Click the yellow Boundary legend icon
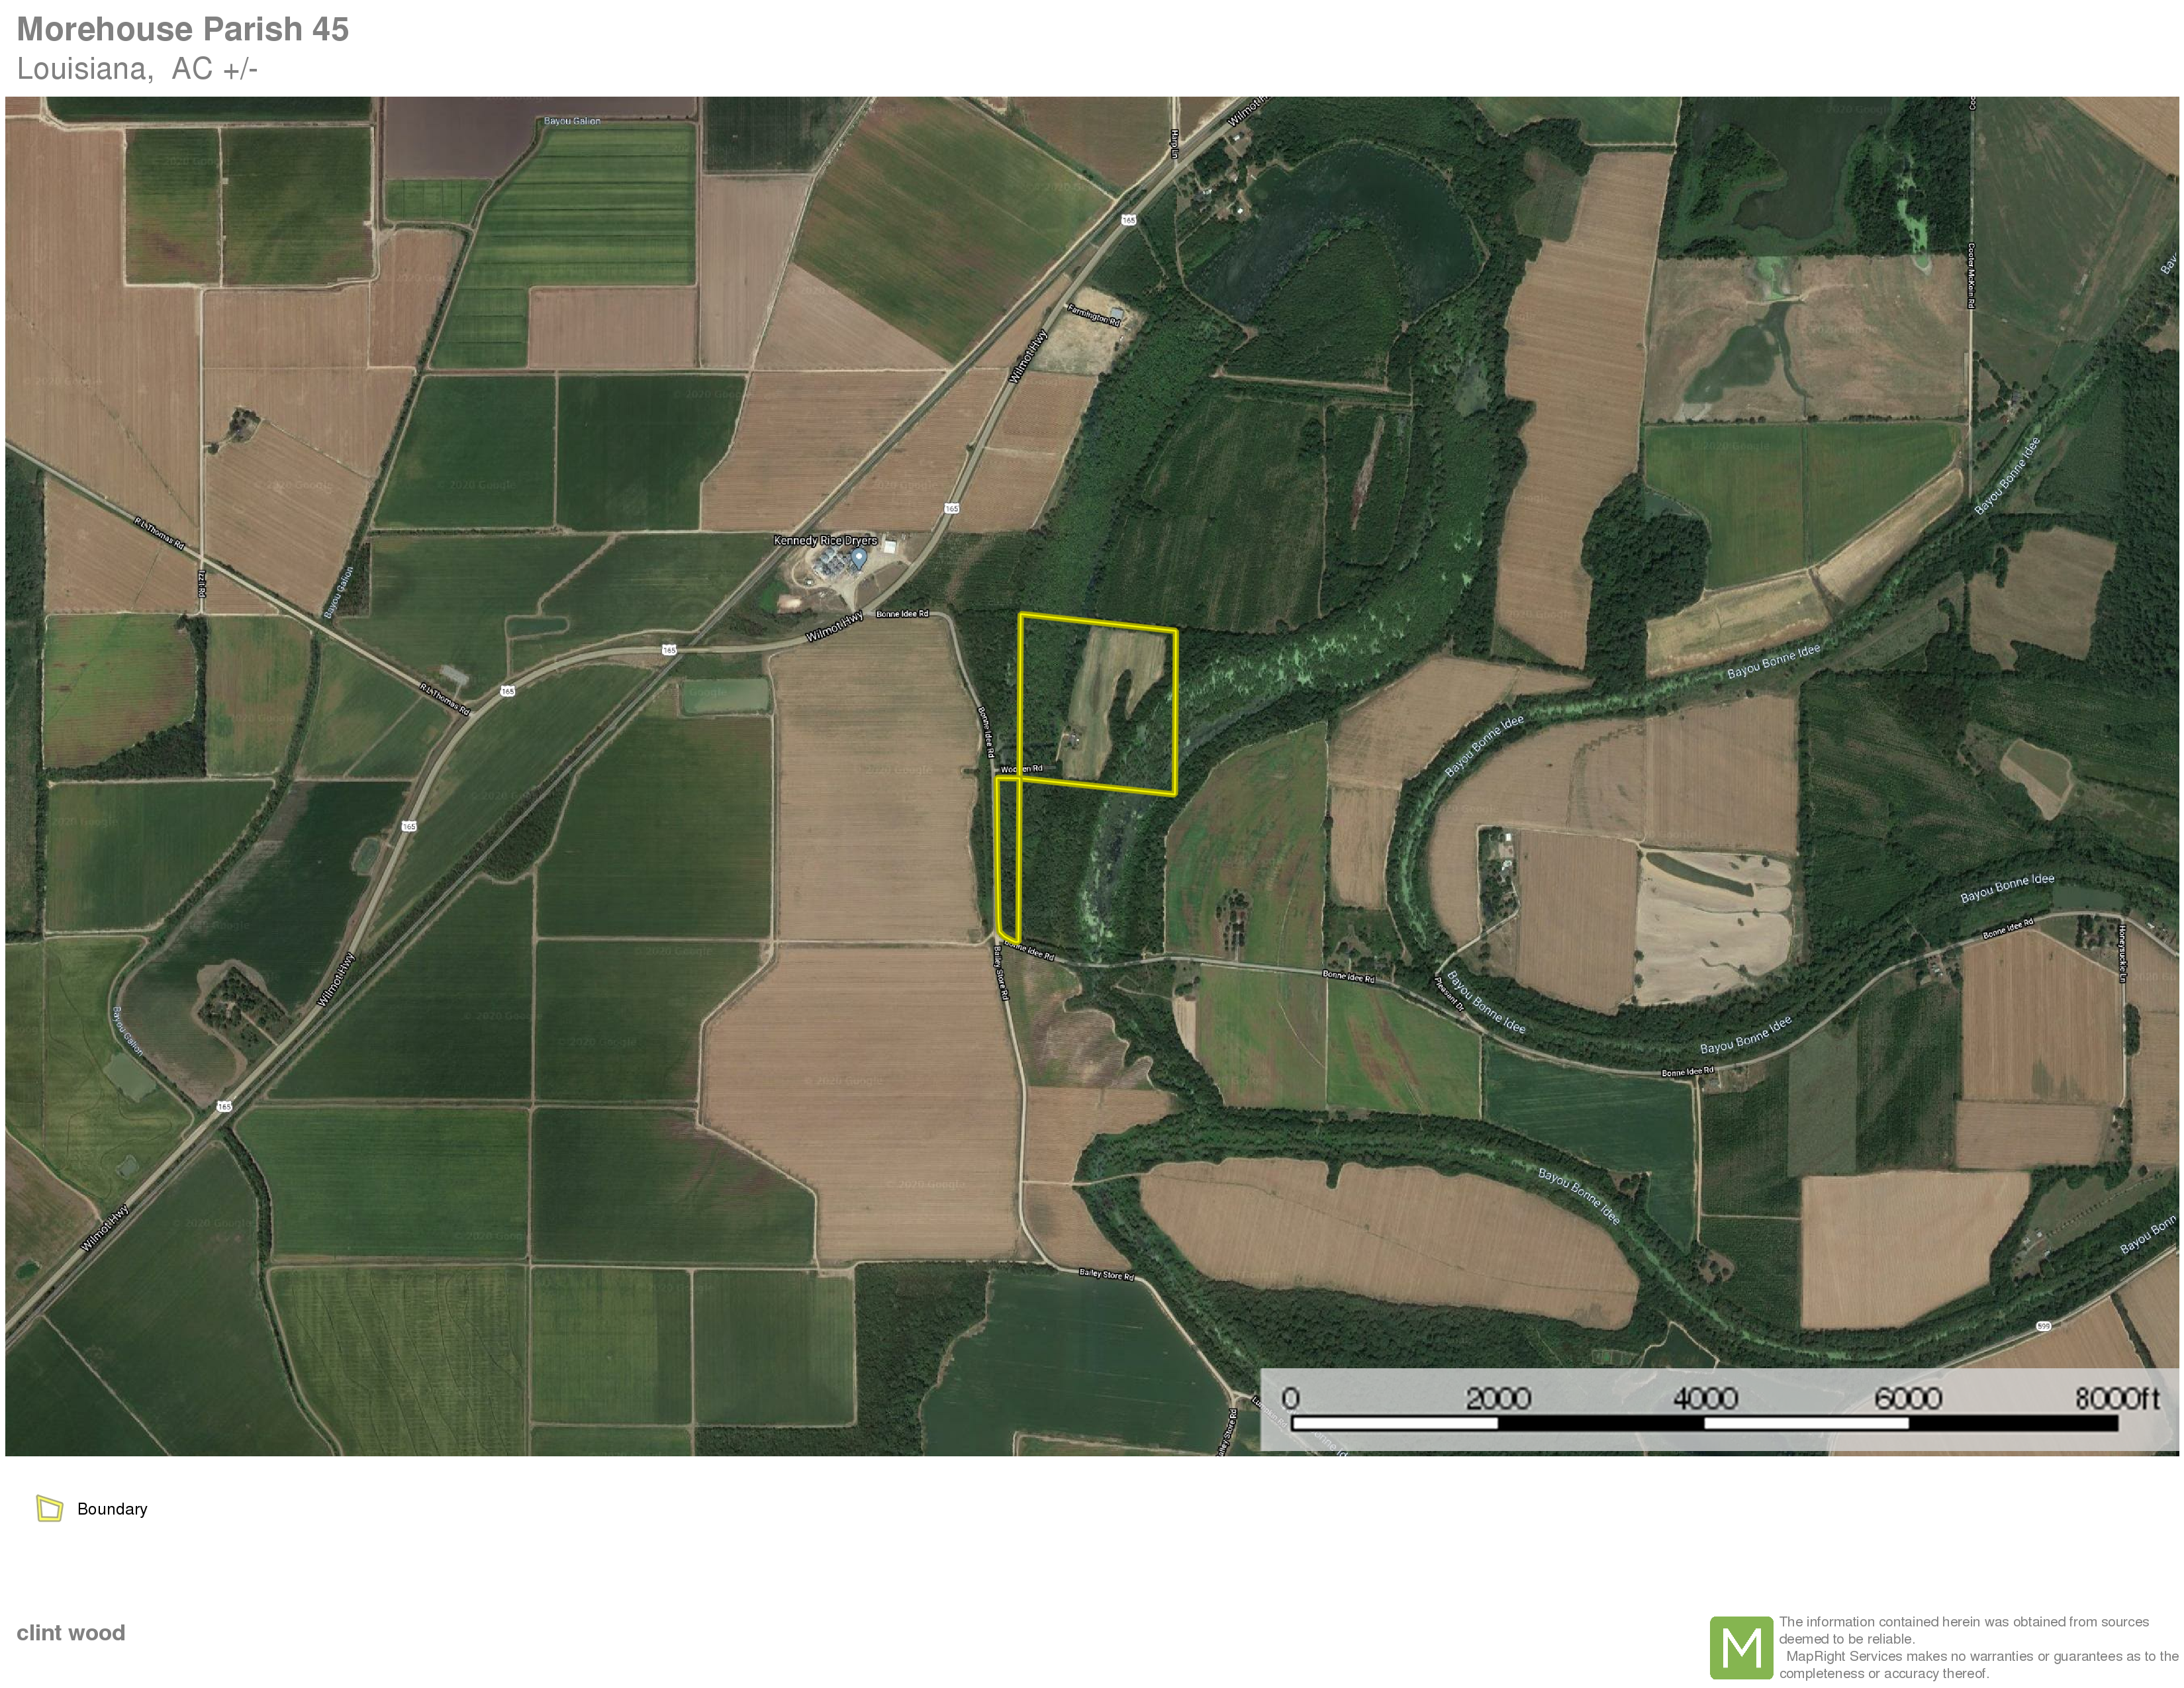 [49, 1508]
